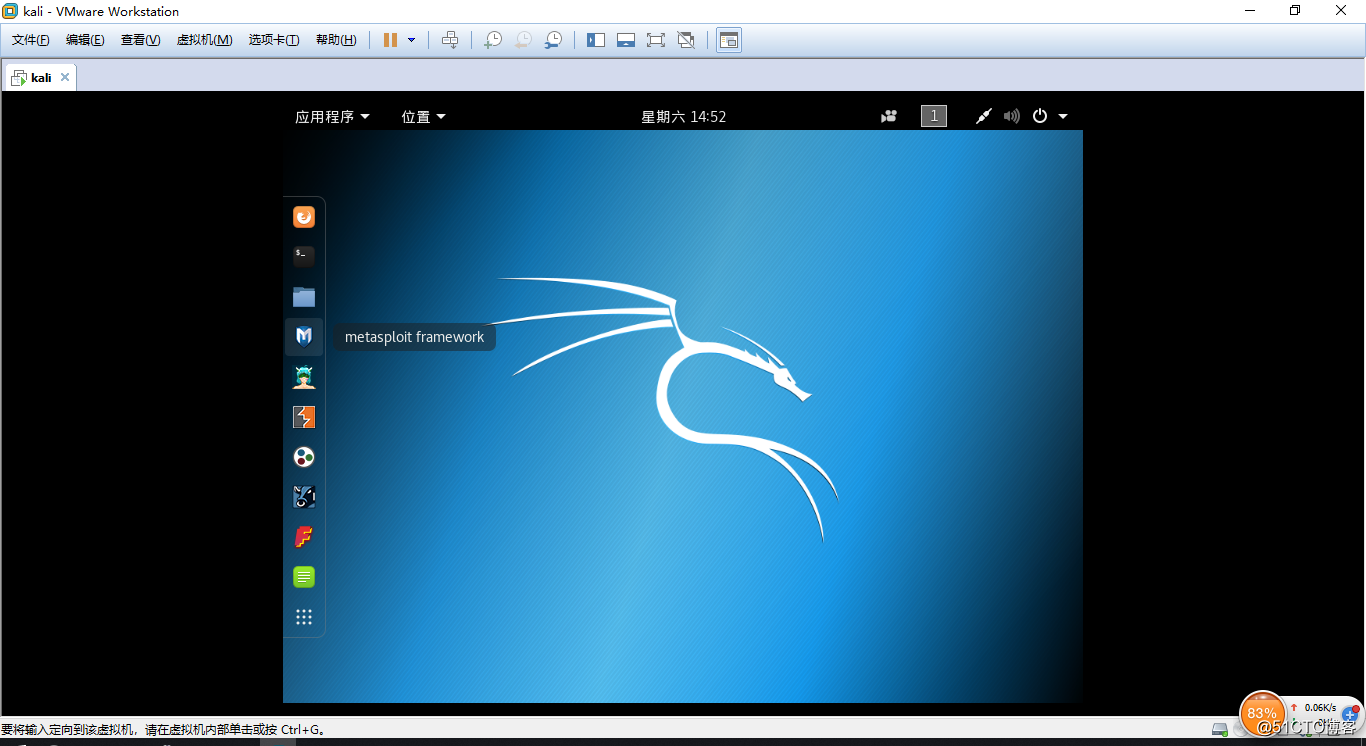1366x746 pixels.
Task: Open the green notes dock icon
Action: (304, 577)
